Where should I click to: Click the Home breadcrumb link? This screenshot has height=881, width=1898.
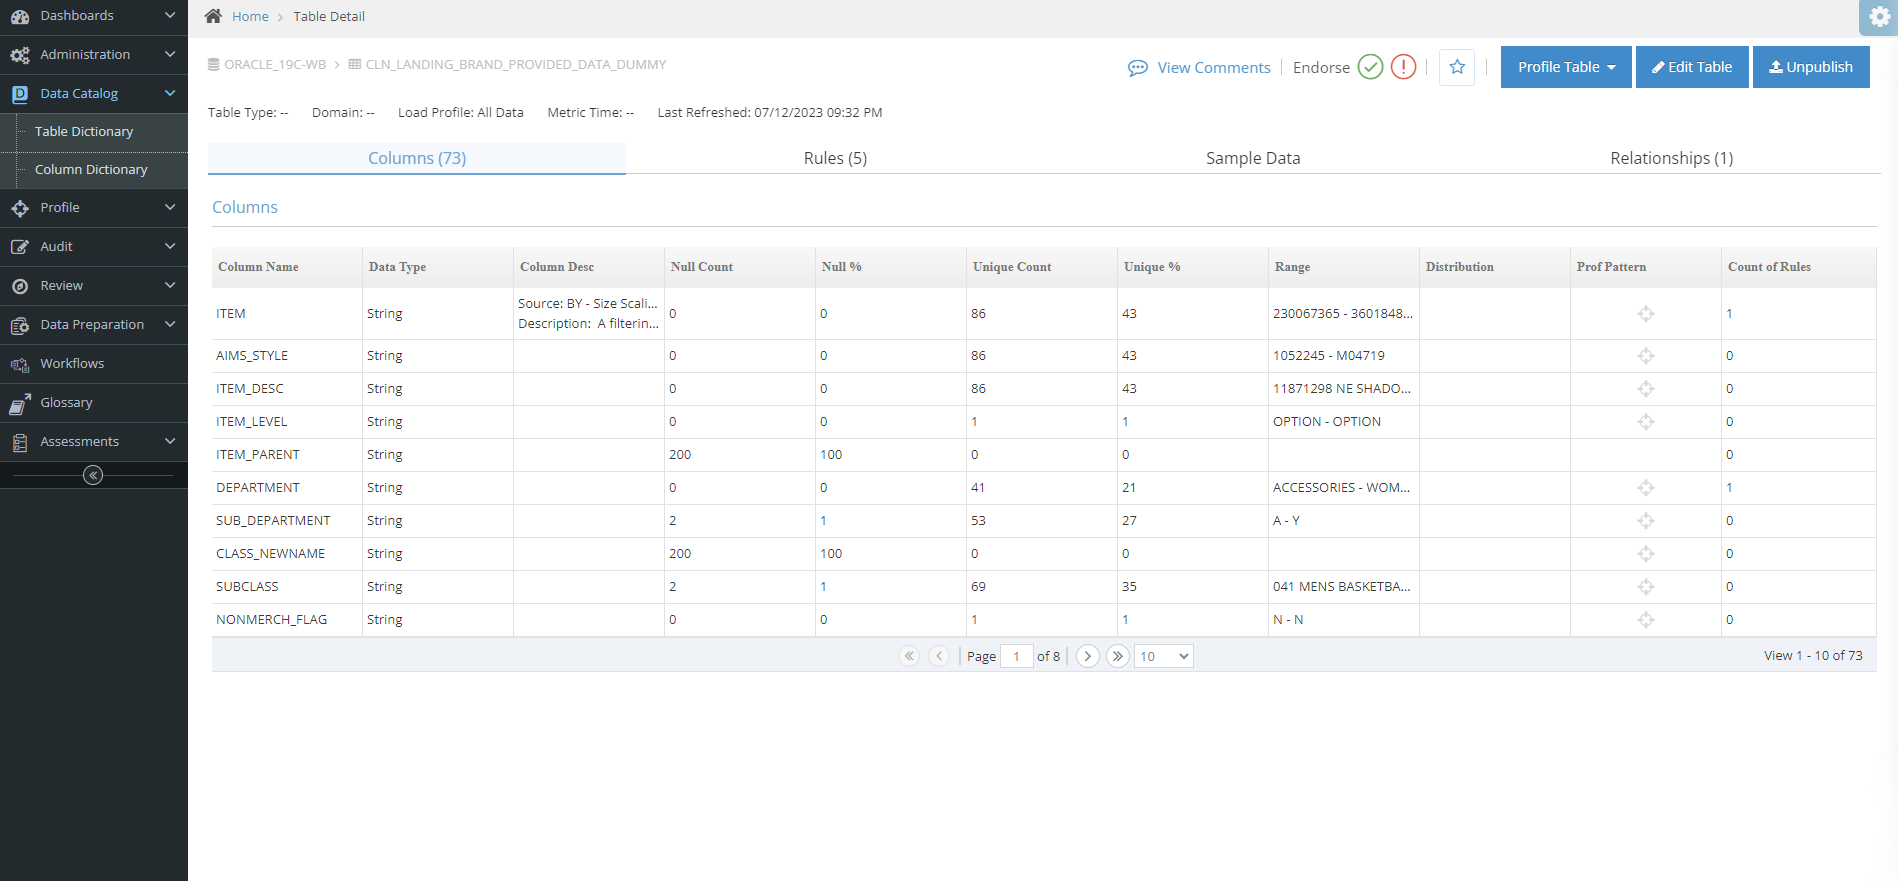[250, 16]
